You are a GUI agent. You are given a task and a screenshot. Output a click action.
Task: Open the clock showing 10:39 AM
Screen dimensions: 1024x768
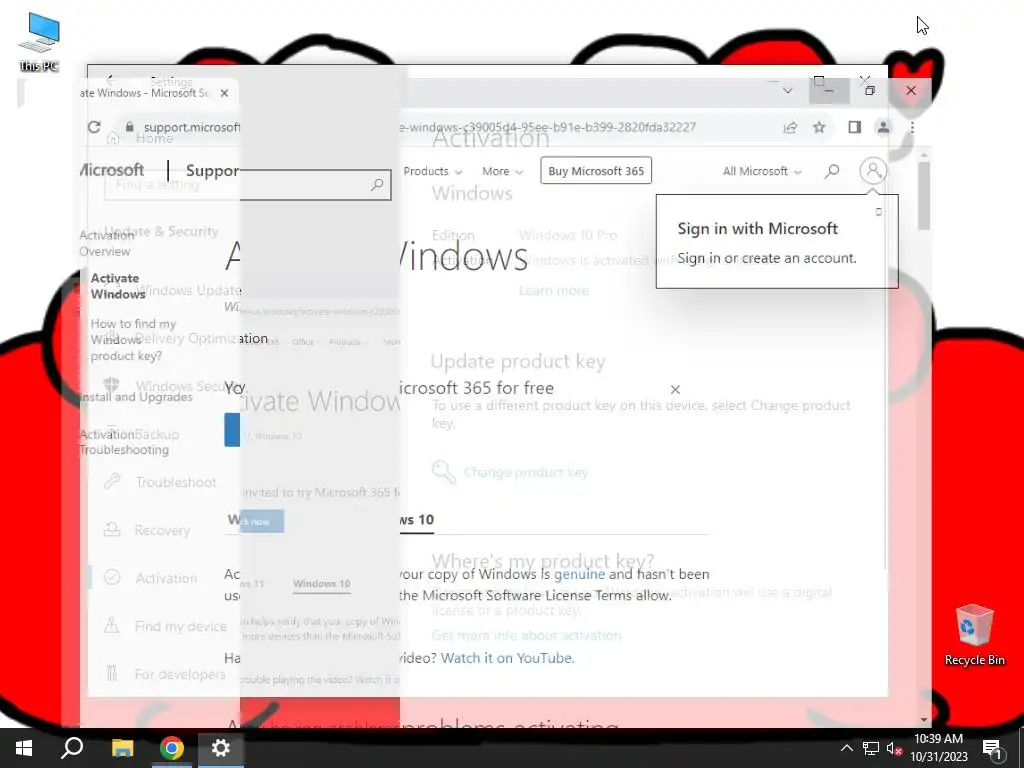(x=938, y=748)
